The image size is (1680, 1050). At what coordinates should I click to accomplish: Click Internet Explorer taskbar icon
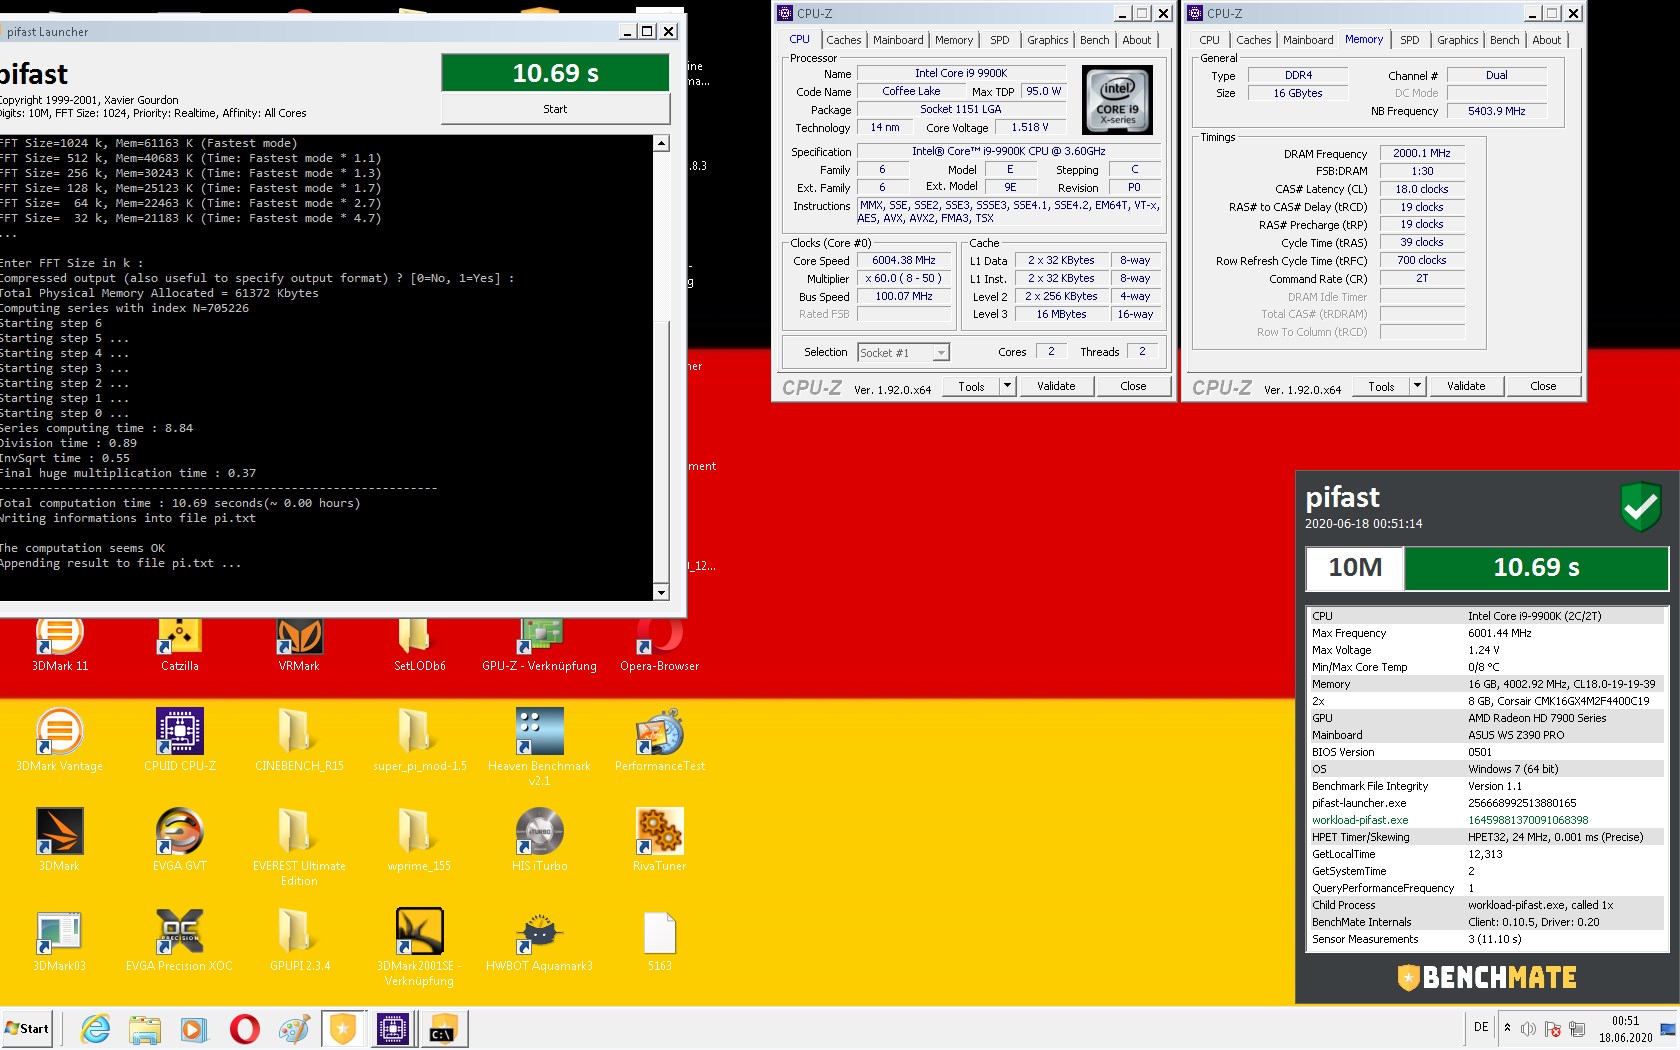(x=96, y=1029)
